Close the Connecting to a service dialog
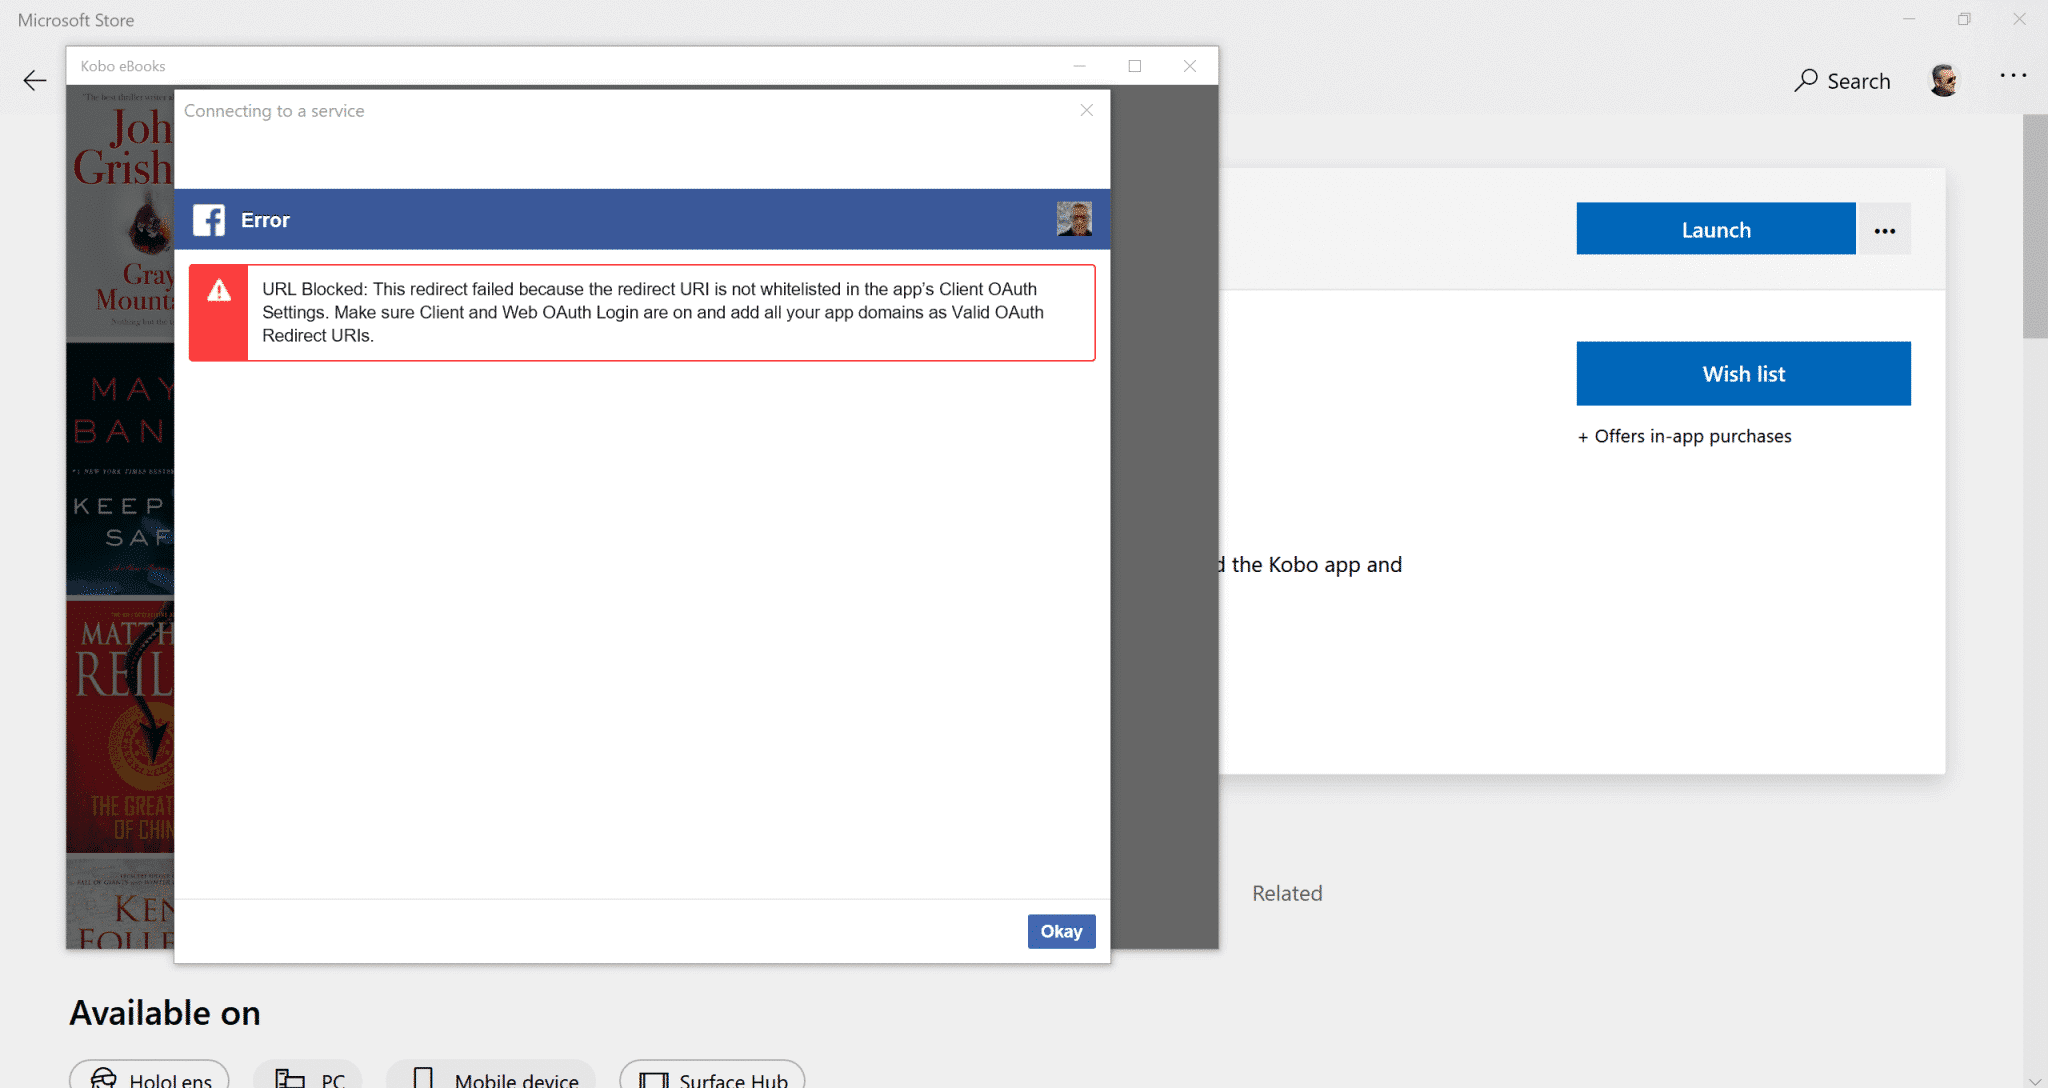 pyautogui.click(x=1087, y=110)
